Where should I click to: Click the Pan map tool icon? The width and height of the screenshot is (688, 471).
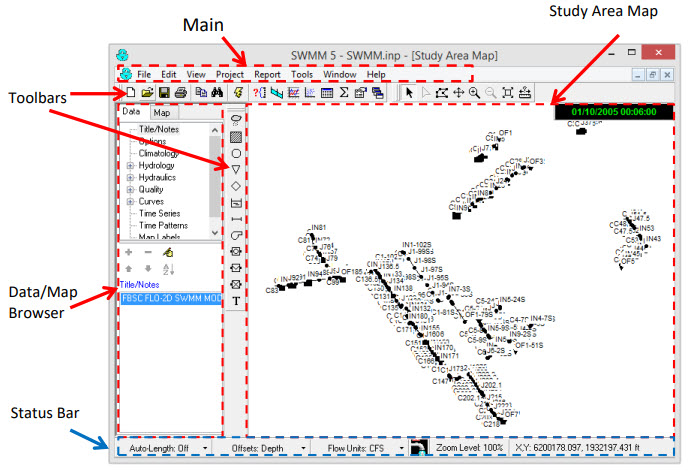(457, 93)
